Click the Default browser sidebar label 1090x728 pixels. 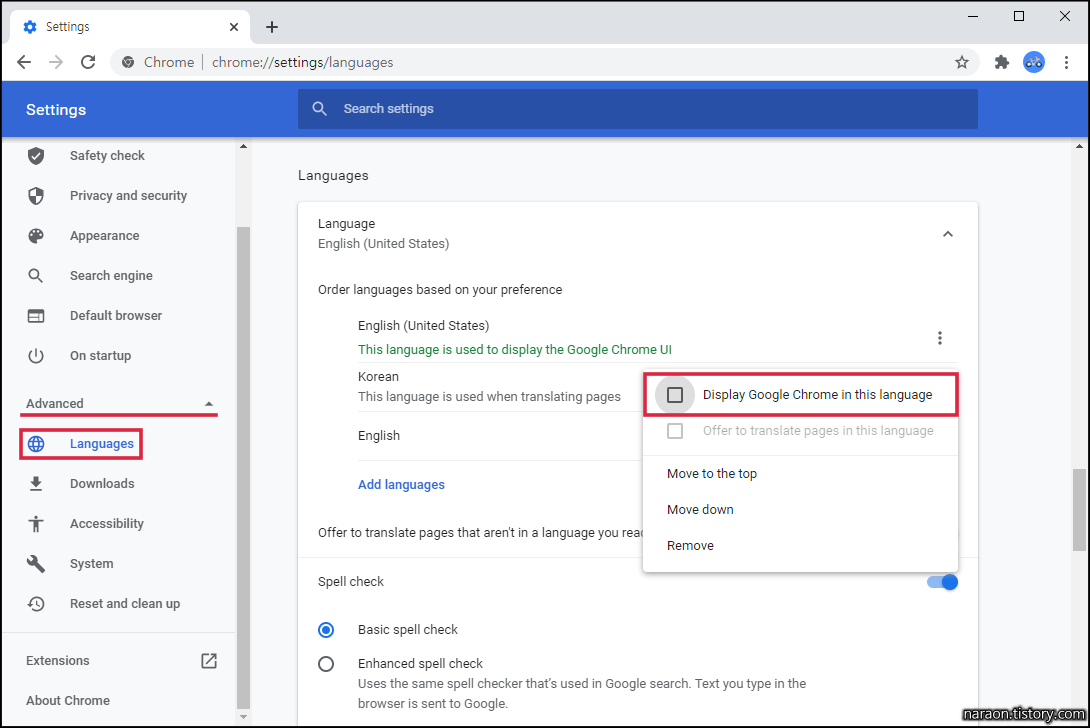116,316
